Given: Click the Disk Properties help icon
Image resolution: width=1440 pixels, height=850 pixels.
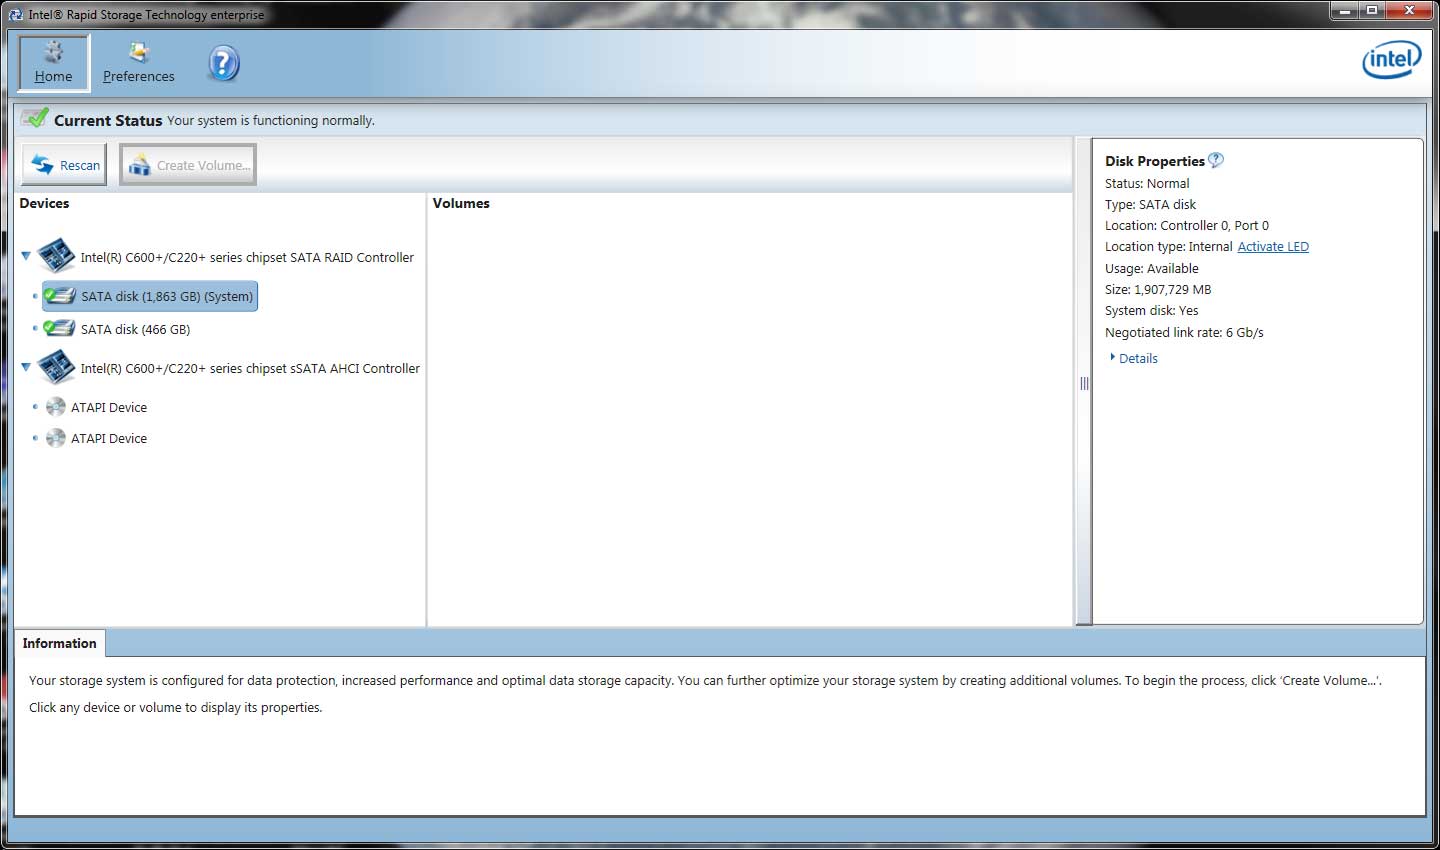Looking at the screenshot, I should (1216, 160).
